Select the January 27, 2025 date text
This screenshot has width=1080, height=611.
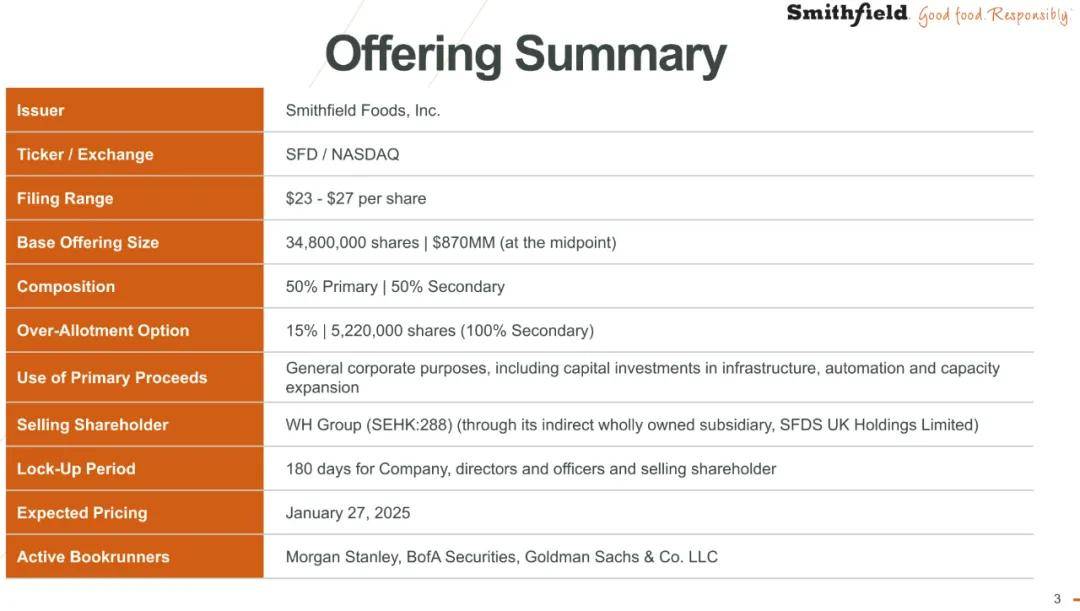click(348, 513)
